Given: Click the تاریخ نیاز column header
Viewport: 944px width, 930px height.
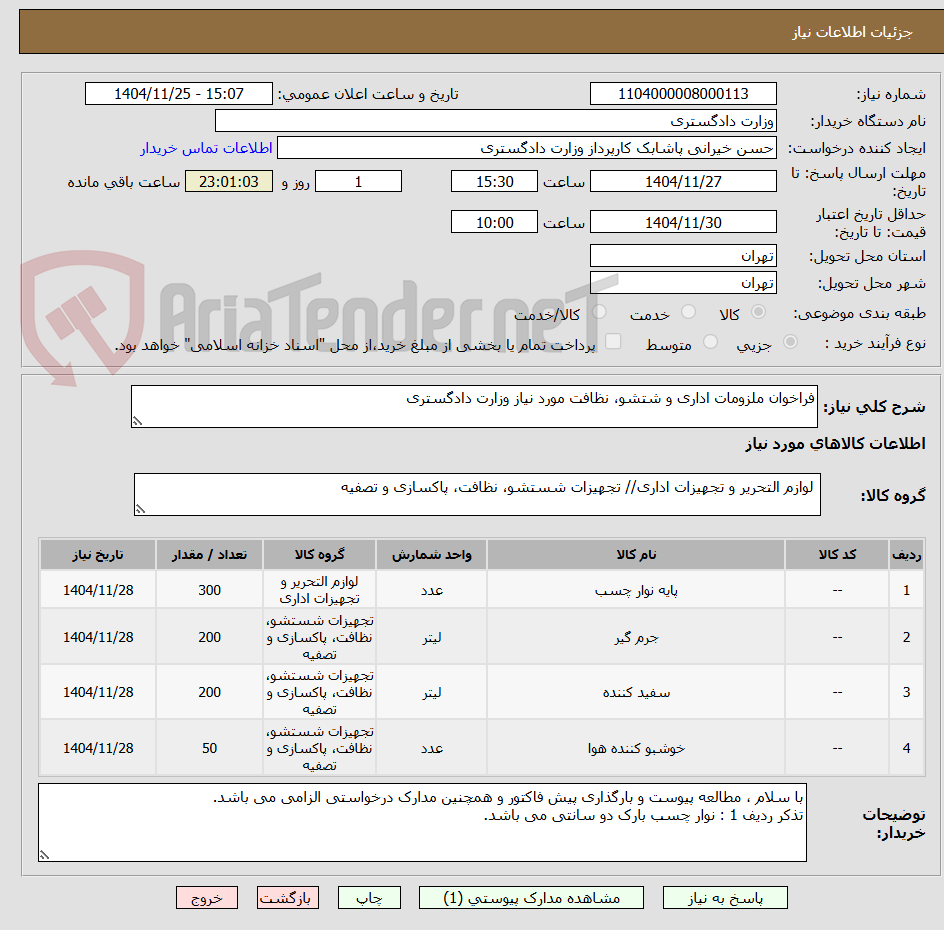Looking at the screenshot, I should coord(98,554).
